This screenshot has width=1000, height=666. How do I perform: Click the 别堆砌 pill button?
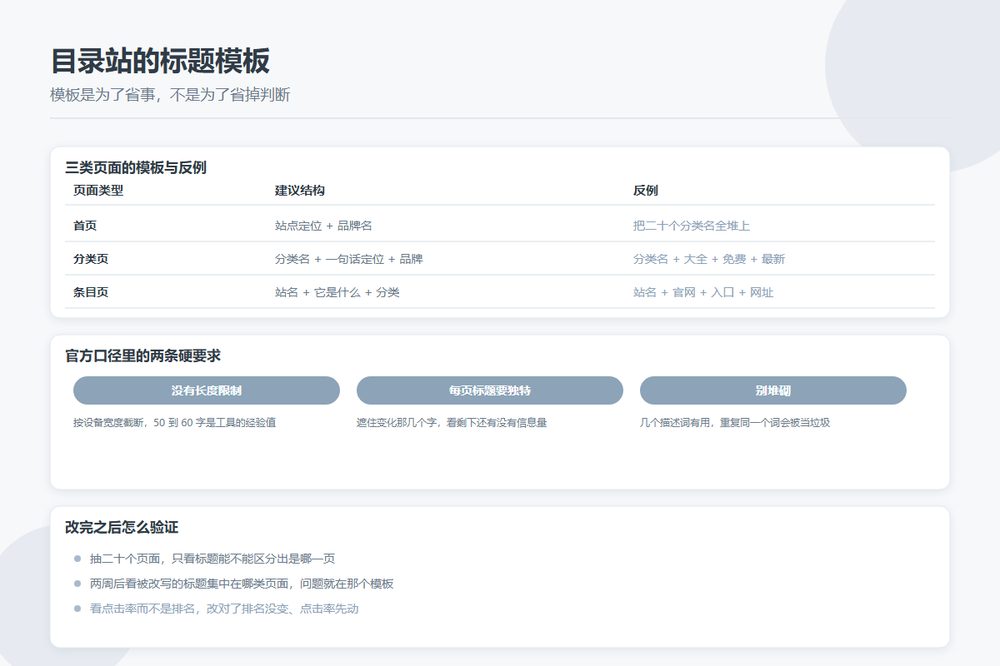click(x=773, y=390)
